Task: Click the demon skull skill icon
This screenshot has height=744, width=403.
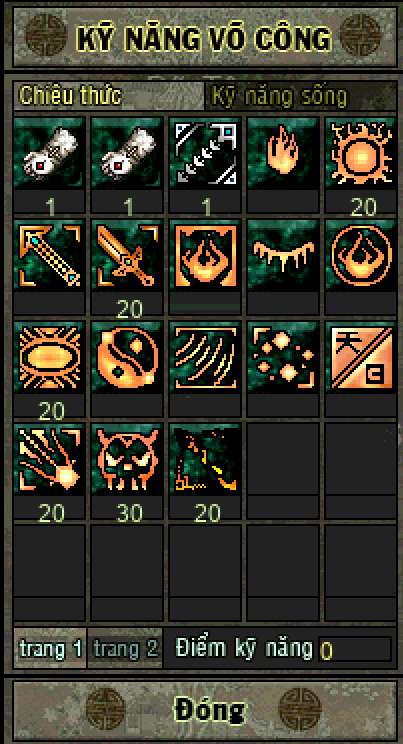Action: coord(127,458)
